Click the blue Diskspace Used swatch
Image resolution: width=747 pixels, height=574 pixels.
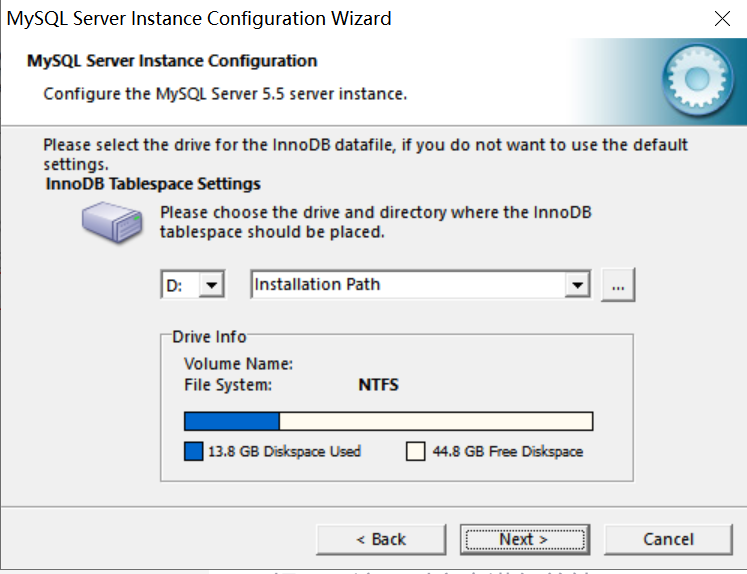click(x=193, y=451)
